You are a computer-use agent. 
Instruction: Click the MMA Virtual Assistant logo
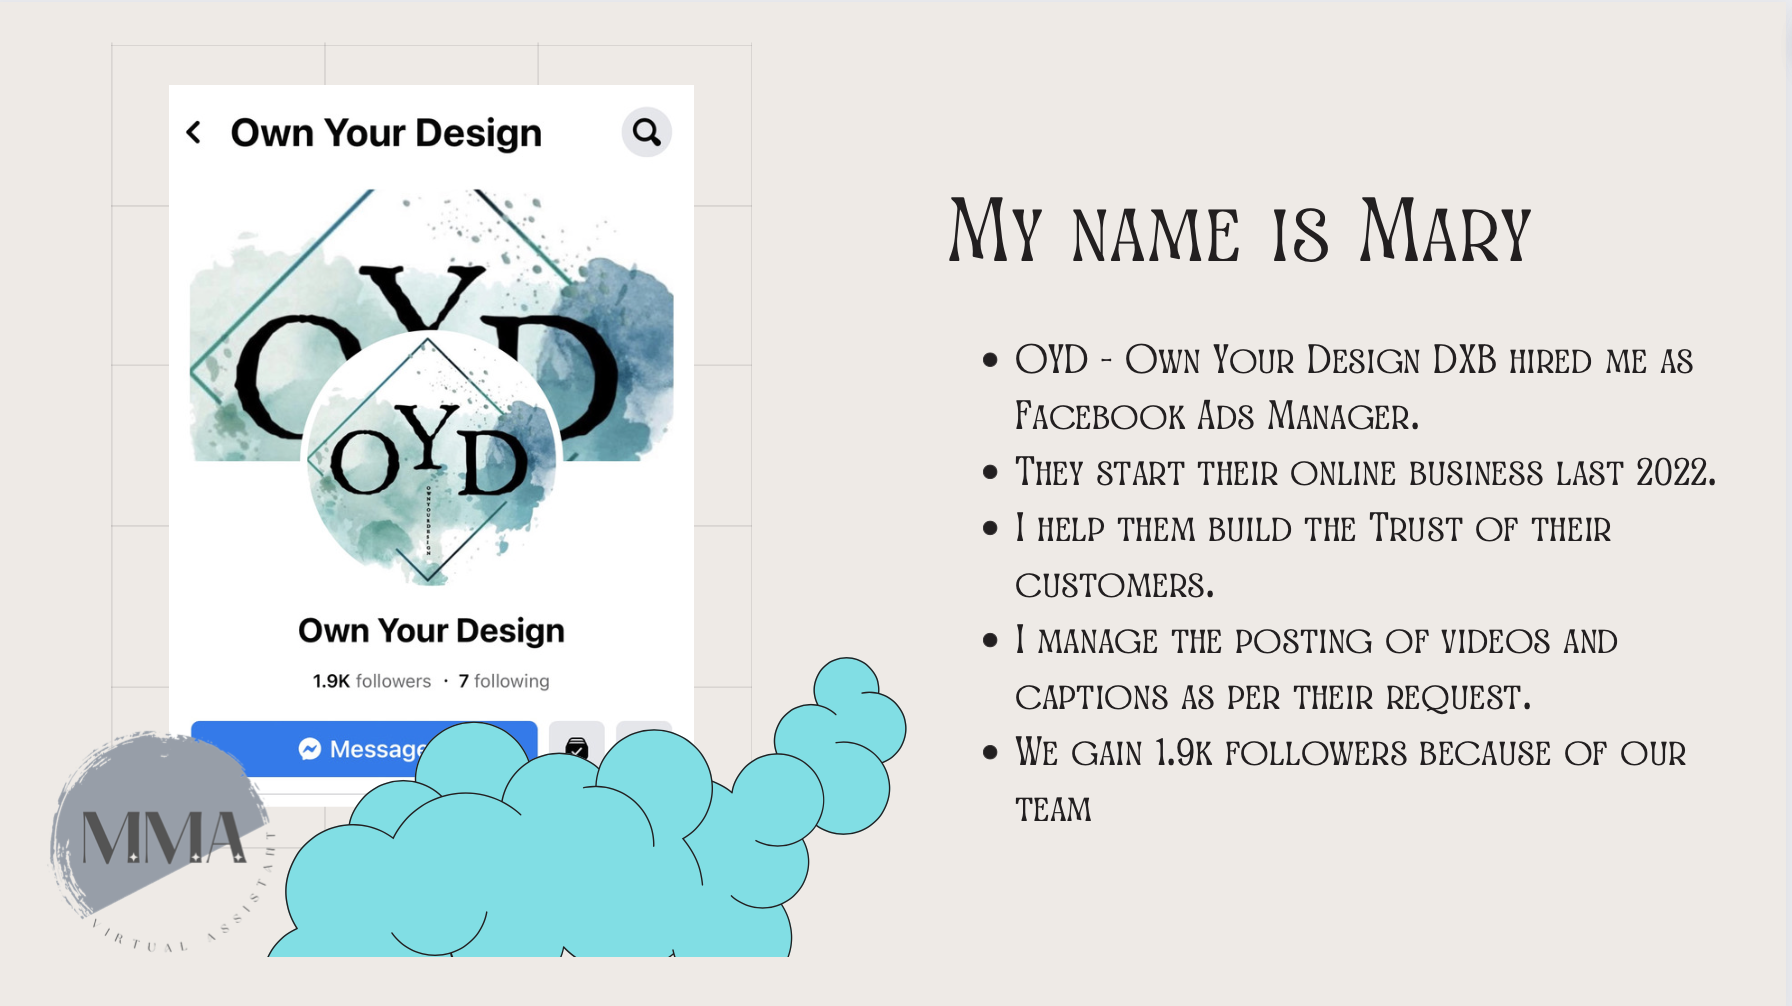point(162,842)
